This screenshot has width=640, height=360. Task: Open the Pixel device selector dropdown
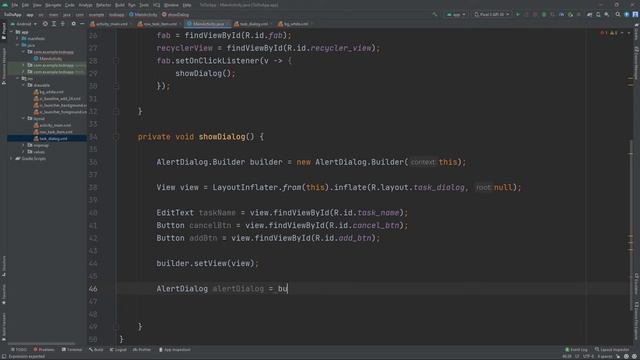[492, 14]
